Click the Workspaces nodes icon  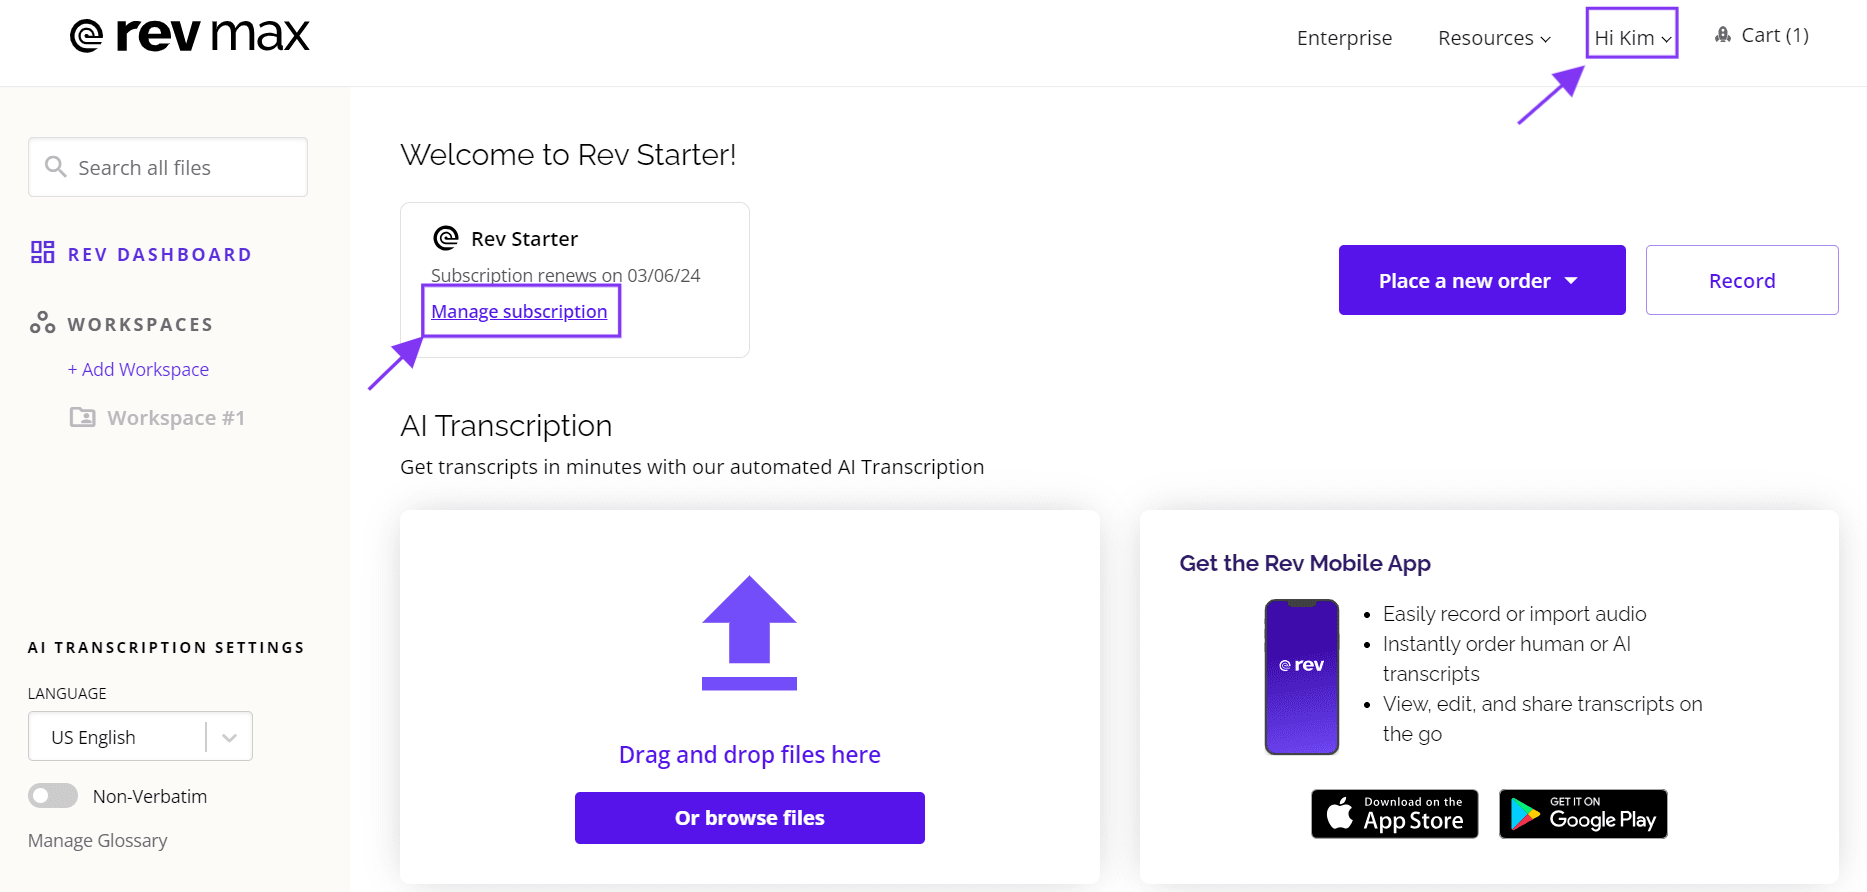42,322
